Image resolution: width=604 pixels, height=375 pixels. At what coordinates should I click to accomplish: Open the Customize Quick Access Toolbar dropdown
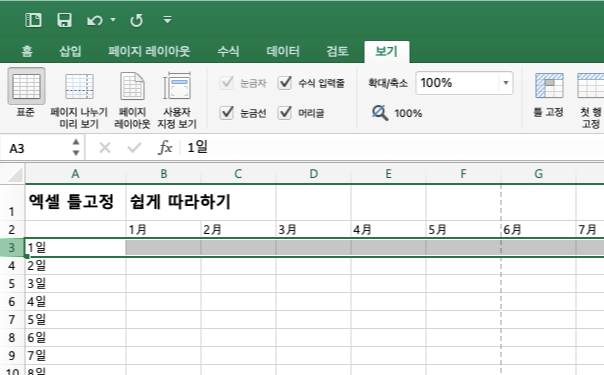pos(167,19)
